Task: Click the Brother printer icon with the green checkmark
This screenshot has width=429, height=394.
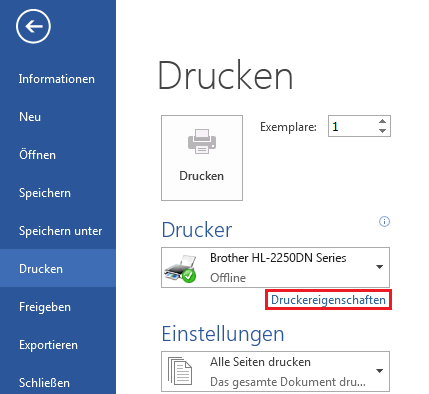Action: (180, 269)
